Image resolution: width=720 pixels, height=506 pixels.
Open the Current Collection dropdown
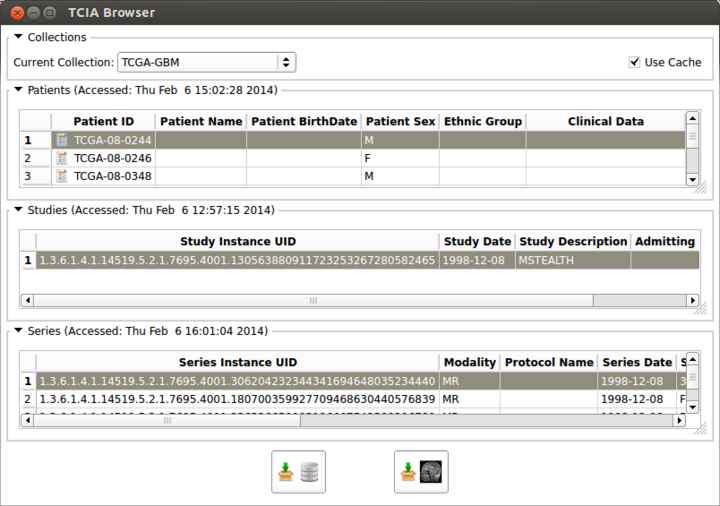[206, 62]
